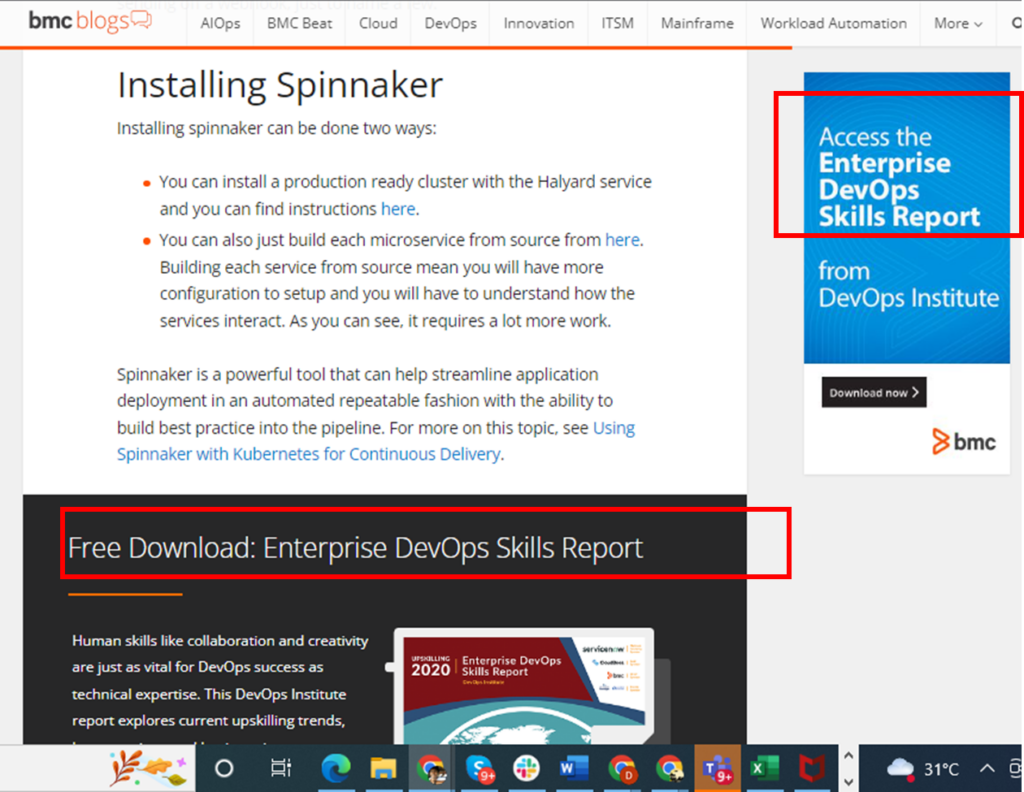Viewport: 1024px width, 792px height.
Task: Click the bmc logo in the sidebar ad
Action: coord(964,442)
